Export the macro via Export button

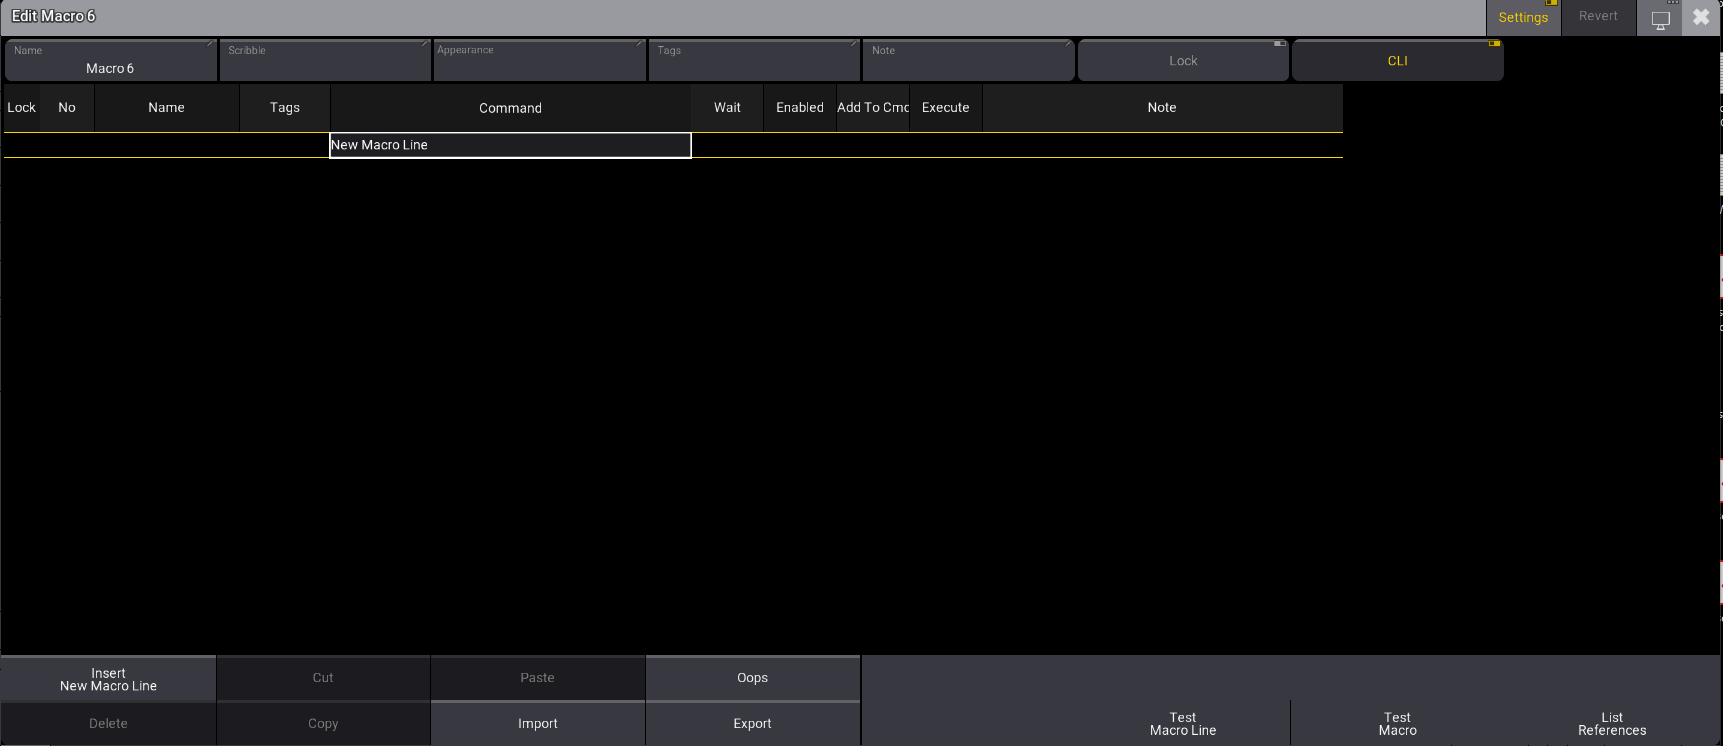point(752,724)
